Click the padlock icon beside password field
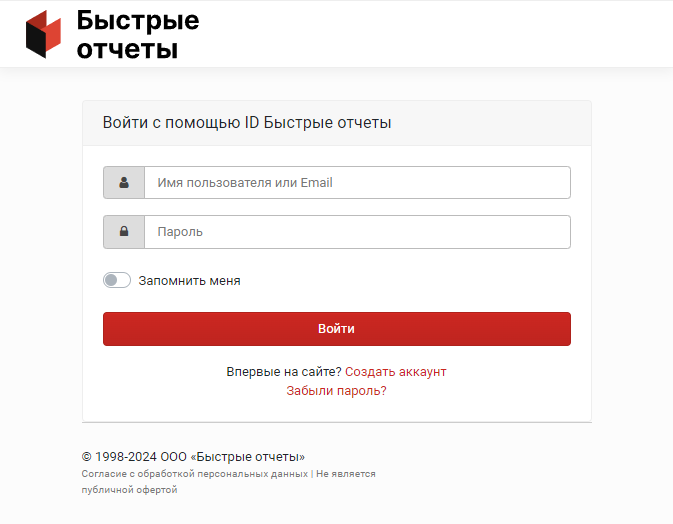The width and height of the screenshot is (673, 524). coord(124,232)
